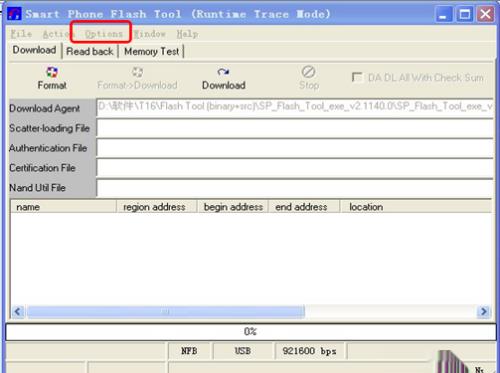Click the Download Agent button

point(52,108)
